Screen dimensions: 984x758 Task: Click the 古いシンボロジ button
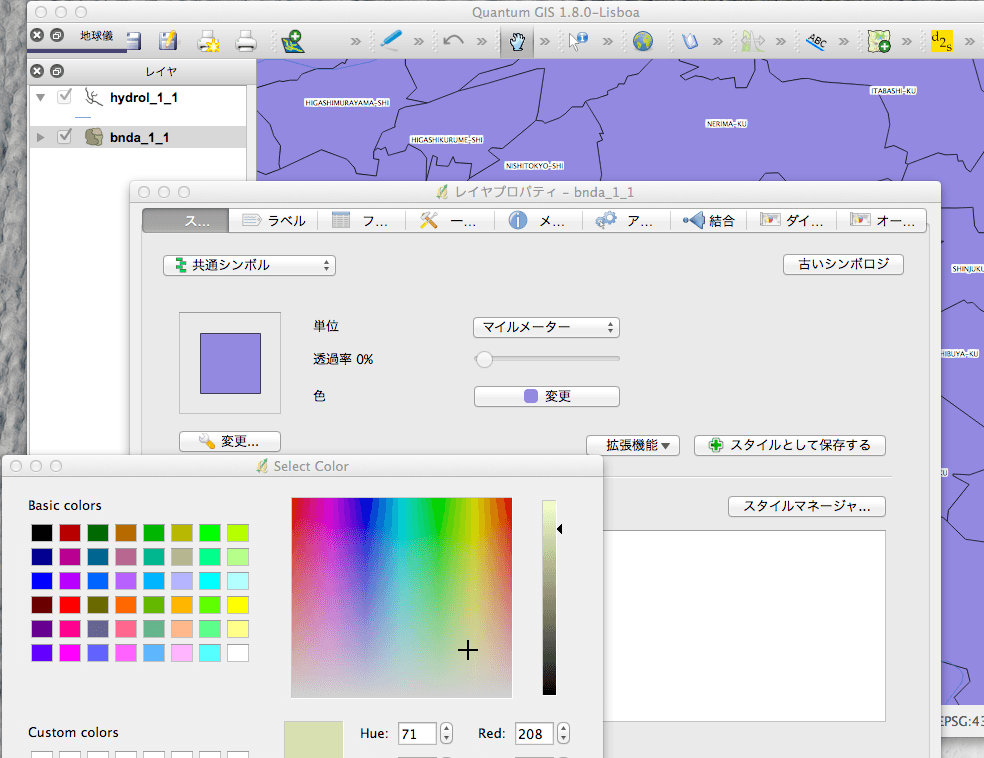coord(843,264)
